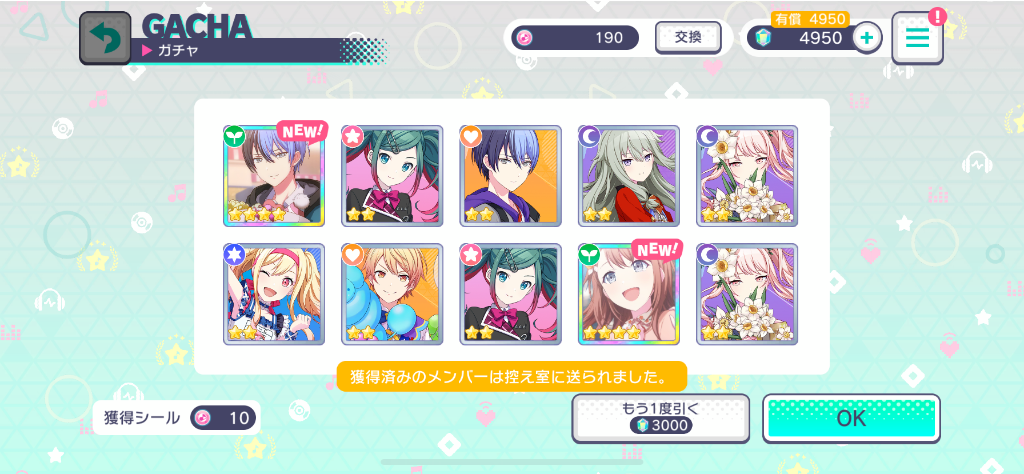Tap the blue star attribute icon on blonde card
Image resolution: width=1024 pixels, height=474 pixels.
point(232,254)
